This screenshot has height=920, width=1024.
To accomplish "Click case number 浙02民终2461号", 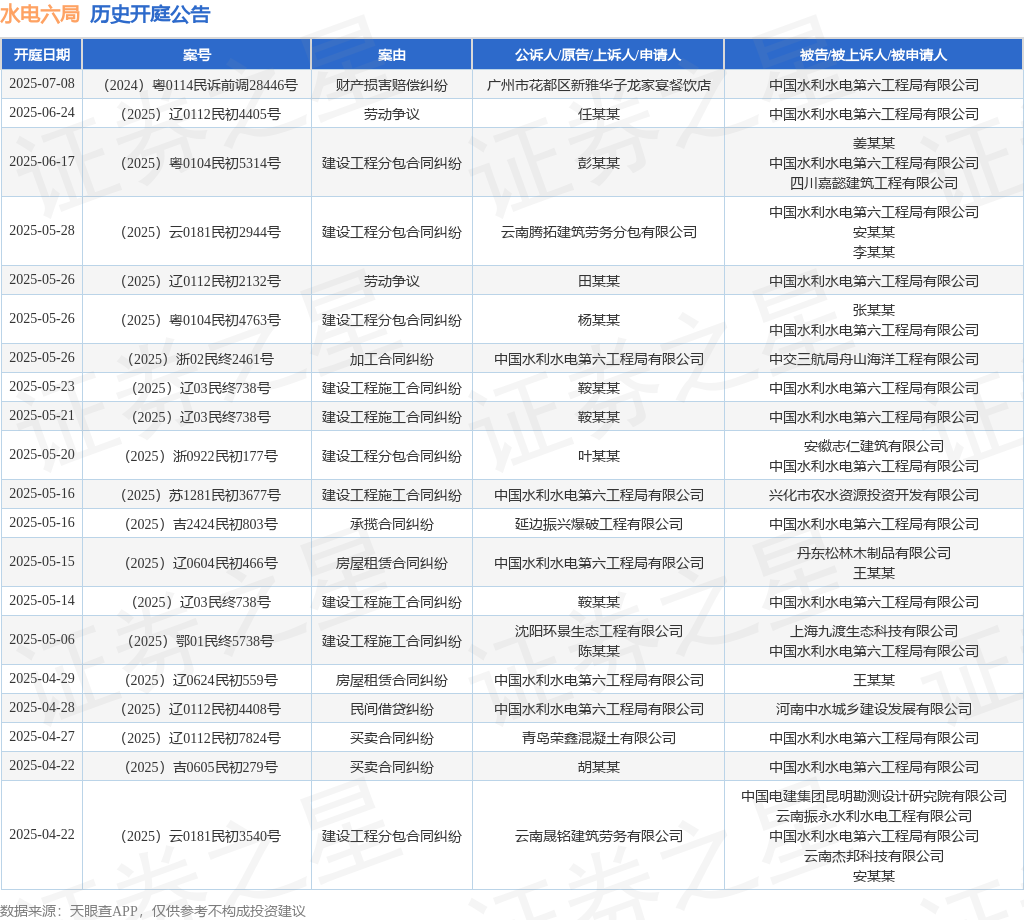I will (x=200, y=359).
